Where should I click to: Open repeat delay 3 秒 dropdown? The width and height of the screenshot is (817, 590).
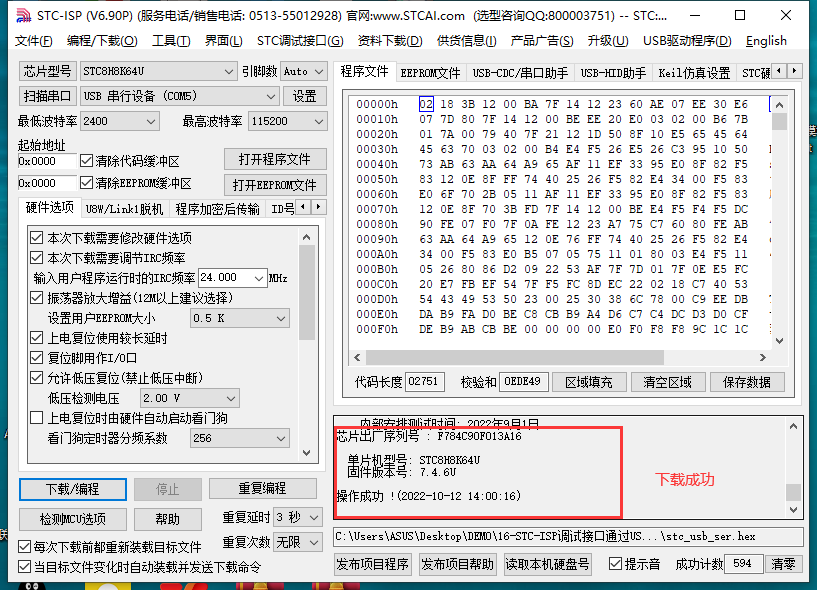point(298,518)
